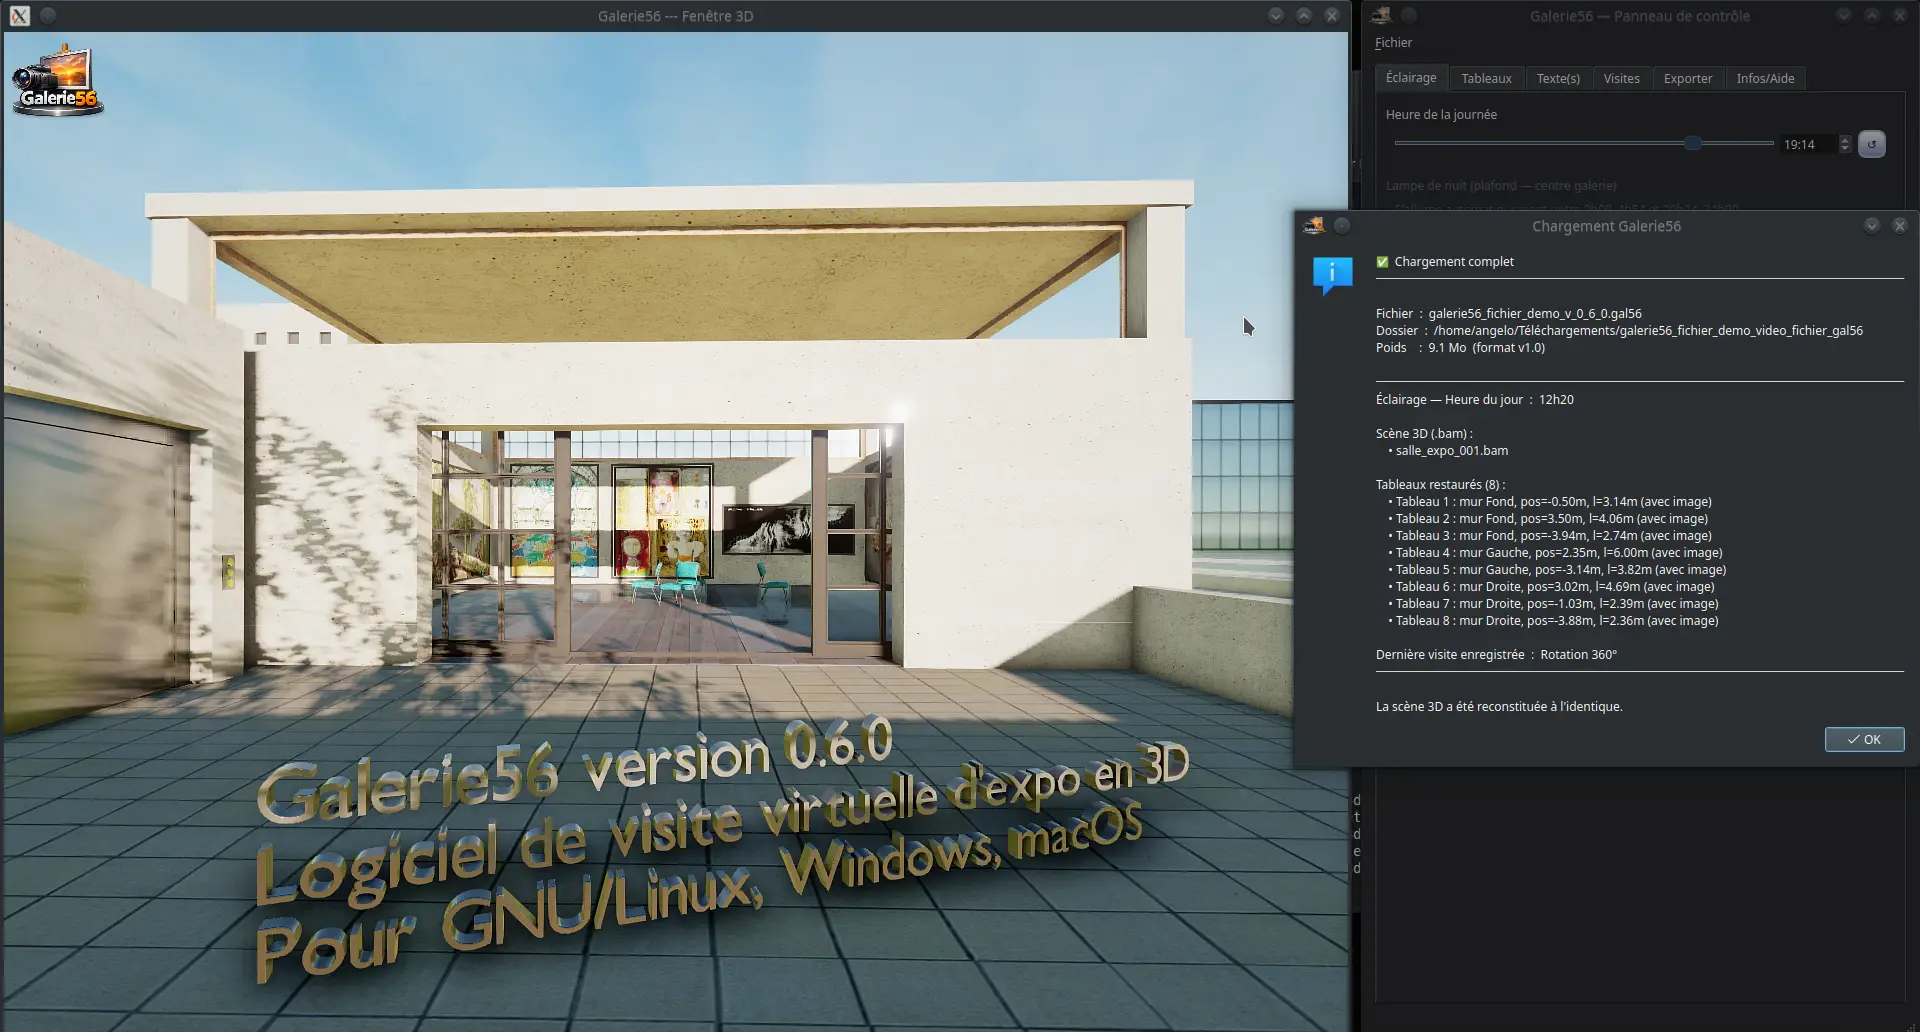The width and height of the screenshot is (1920, 1032).
Task: Toggle the pin button on Fenêtre 3D title bar
Action: point(48,16)
